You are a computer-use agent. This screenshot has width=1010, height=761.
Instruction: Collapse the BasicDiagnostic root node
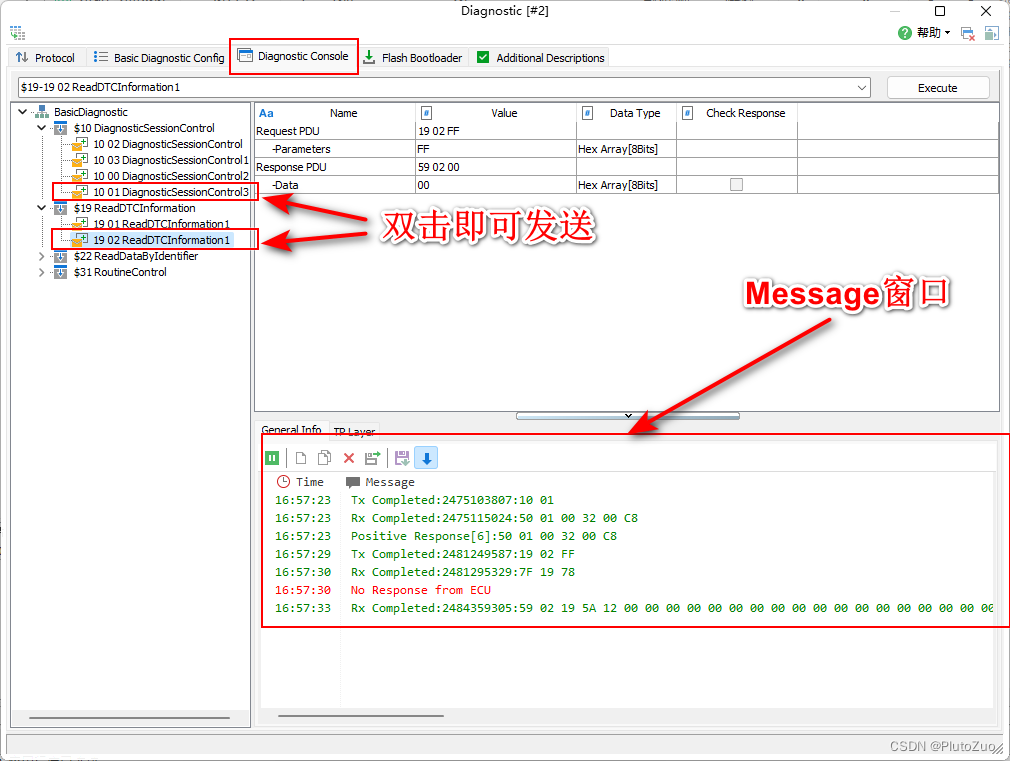coord(23,112)
